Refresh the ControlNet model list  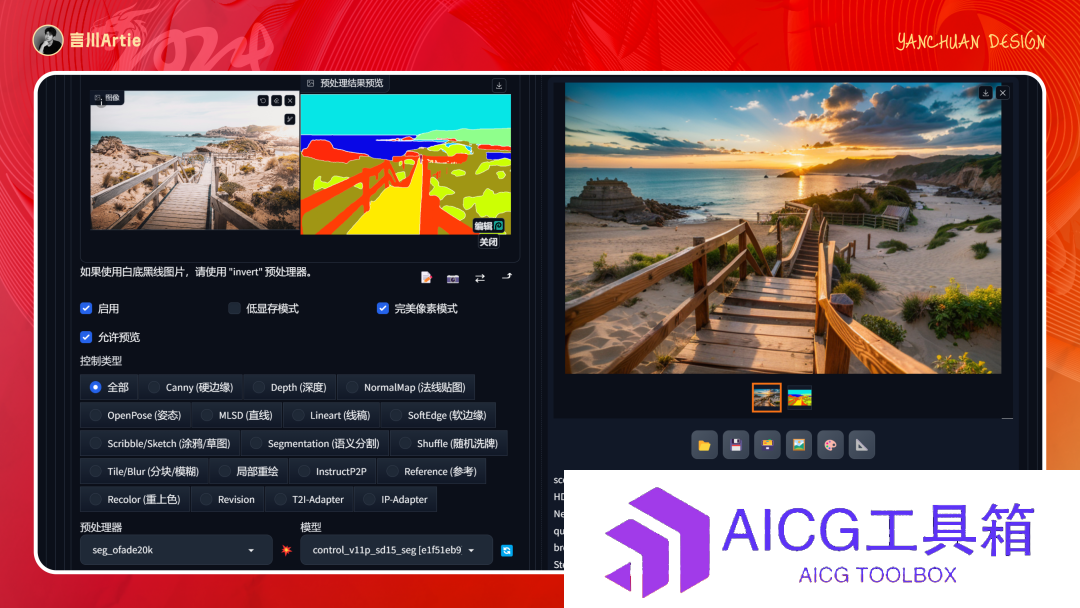click(x=507, y=550)
